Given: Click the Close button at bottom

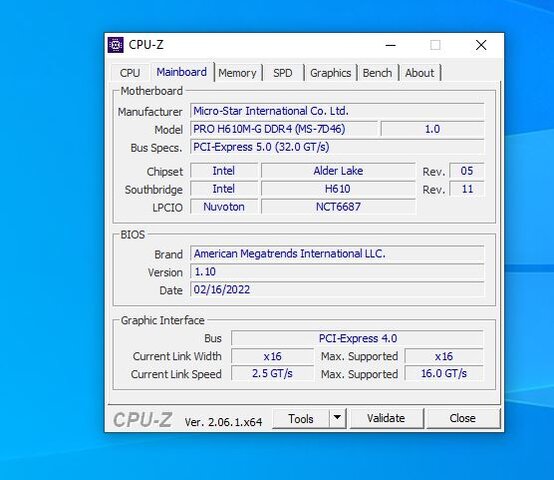Looking at the screenshot, I should 462,419.
